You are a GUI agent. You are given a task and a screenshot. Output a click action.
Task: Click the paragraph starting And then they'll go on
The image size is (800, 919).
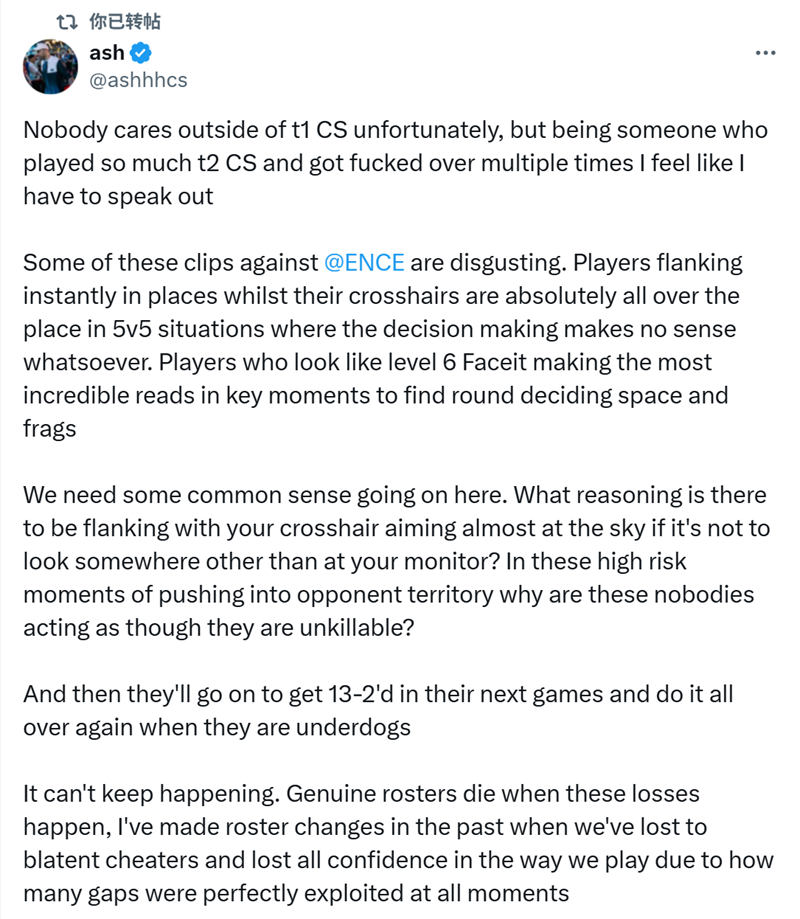(x=378, y=710)
